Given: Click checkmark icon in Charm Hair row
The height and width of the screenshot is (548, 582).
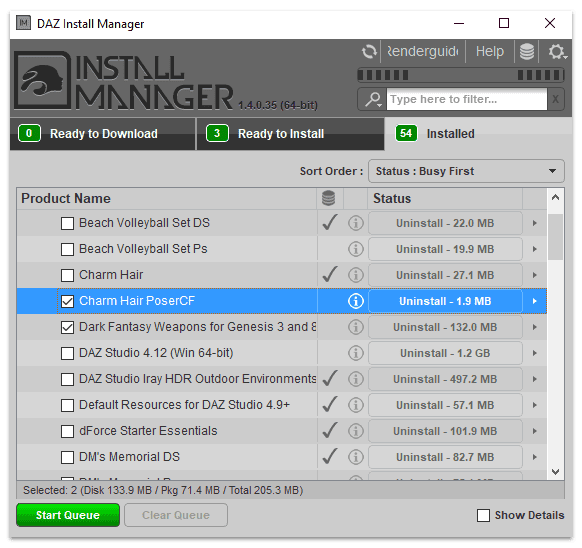Looking at the screenshot, I should 330,274.
